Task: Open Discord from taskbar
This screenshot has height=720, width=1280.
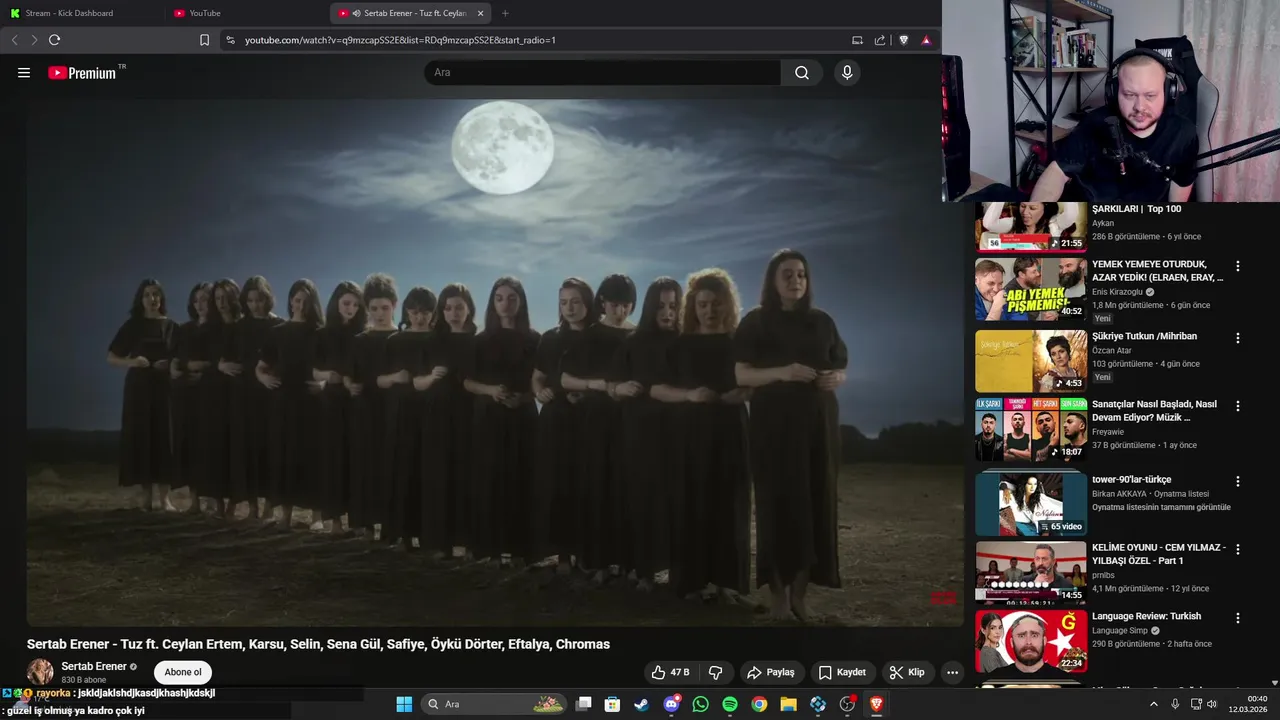Action: pyautogui.click(x=672, y=704)
